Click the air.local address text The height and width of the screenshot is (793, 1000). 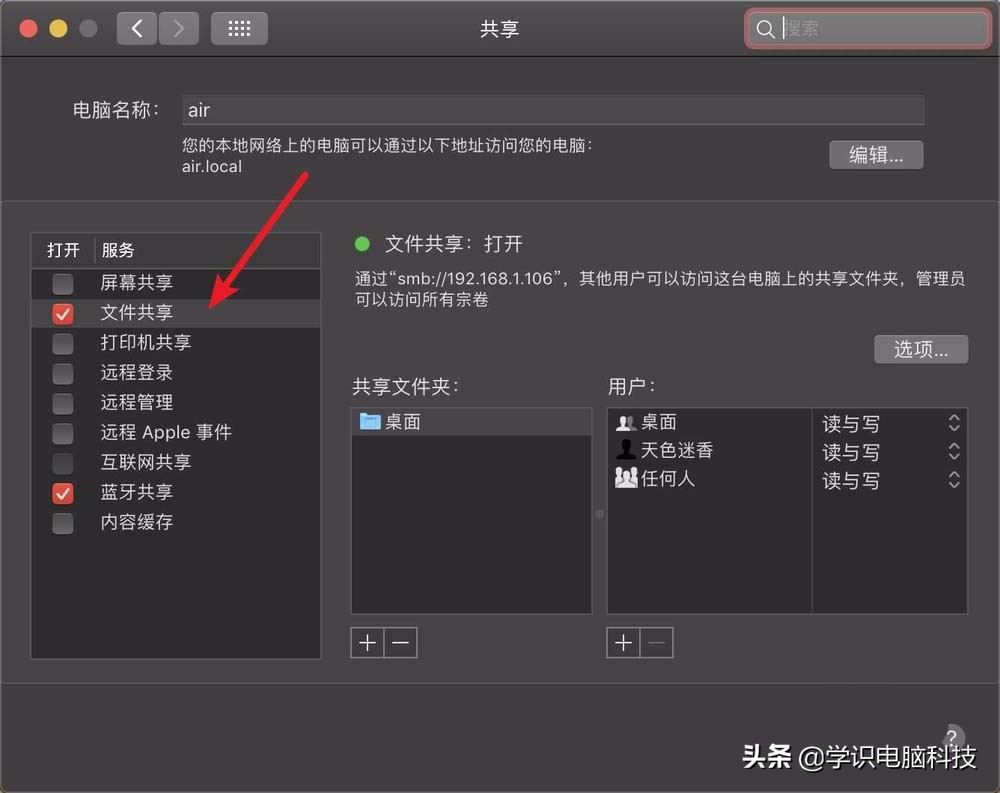coord(212,167)
